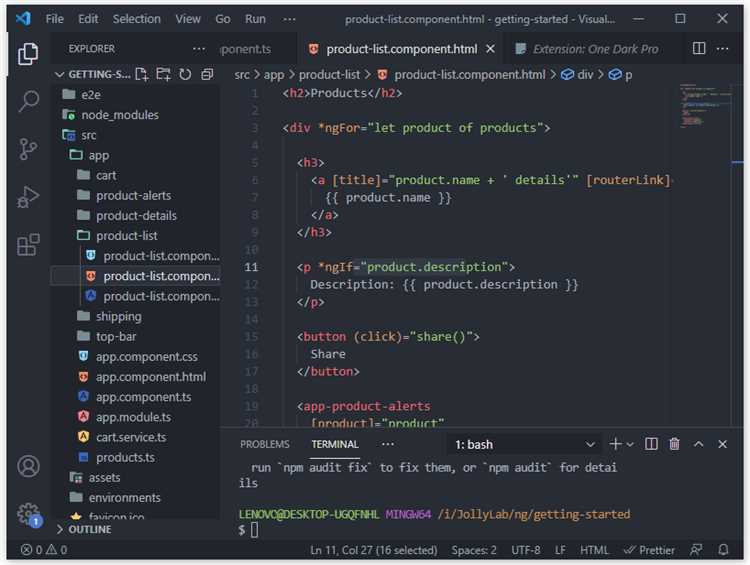Open the Selection menu
750x565 pixels.
tap(136, 19)
